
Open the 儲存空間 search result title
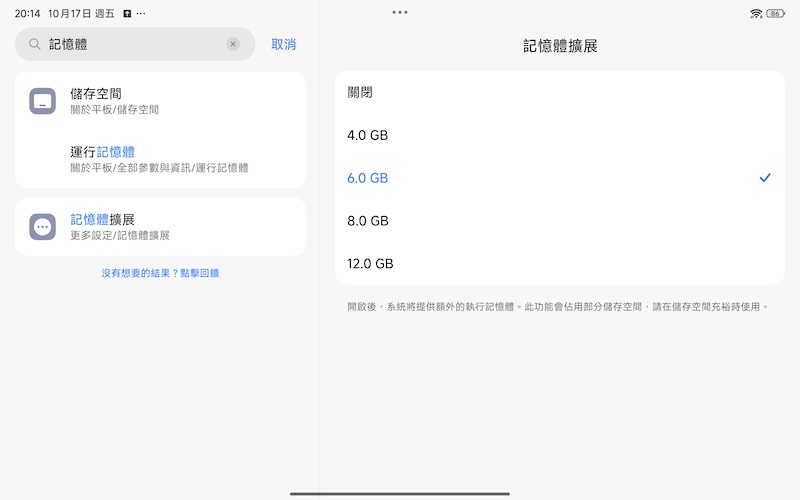[x=96, y=94]
